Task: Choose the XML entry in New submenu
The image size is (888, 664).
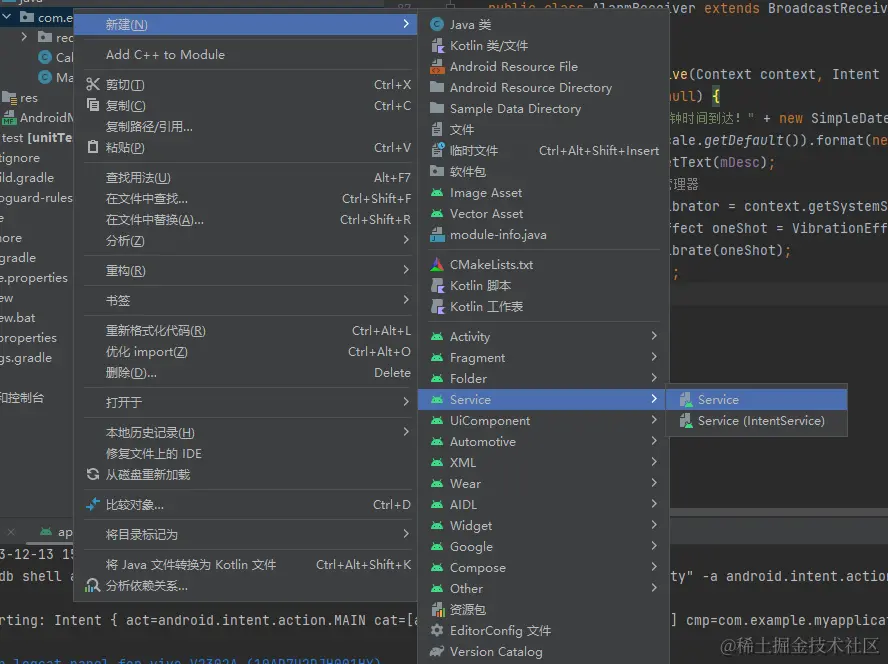Action: tap(543, 462)
